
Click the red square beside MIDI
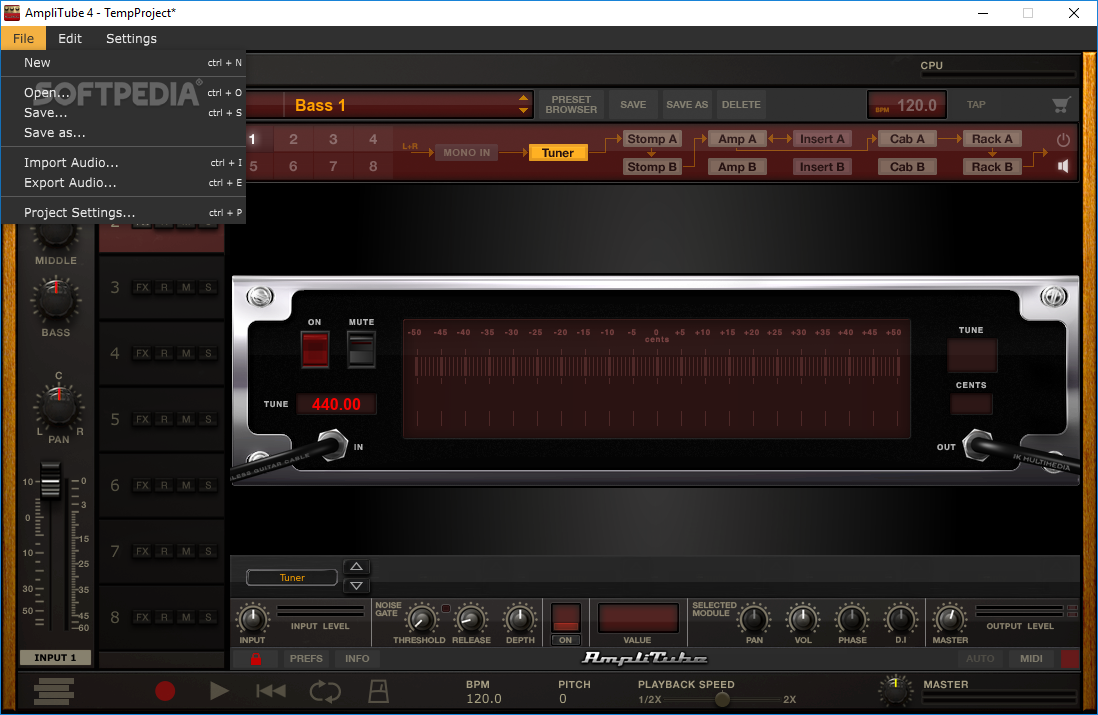pyautogui.click(x=1070, y=658)
